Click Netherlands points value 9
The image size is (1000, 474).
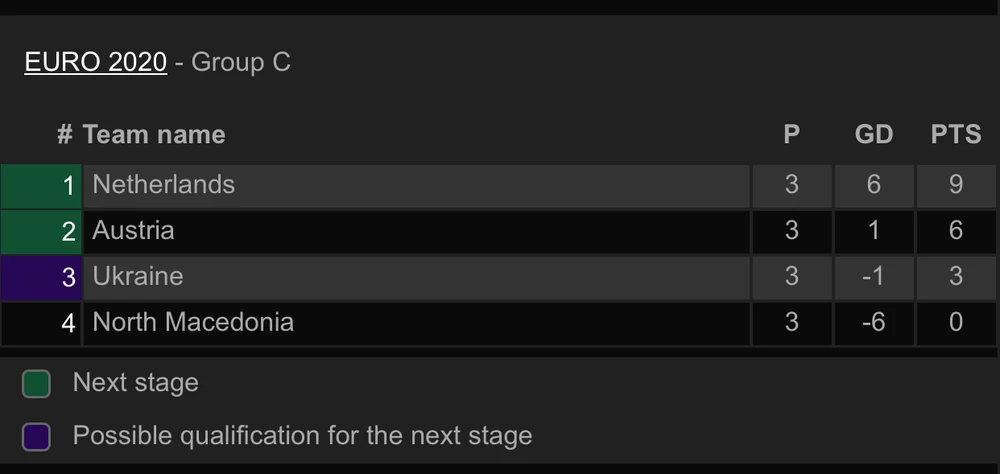(956, 185)
